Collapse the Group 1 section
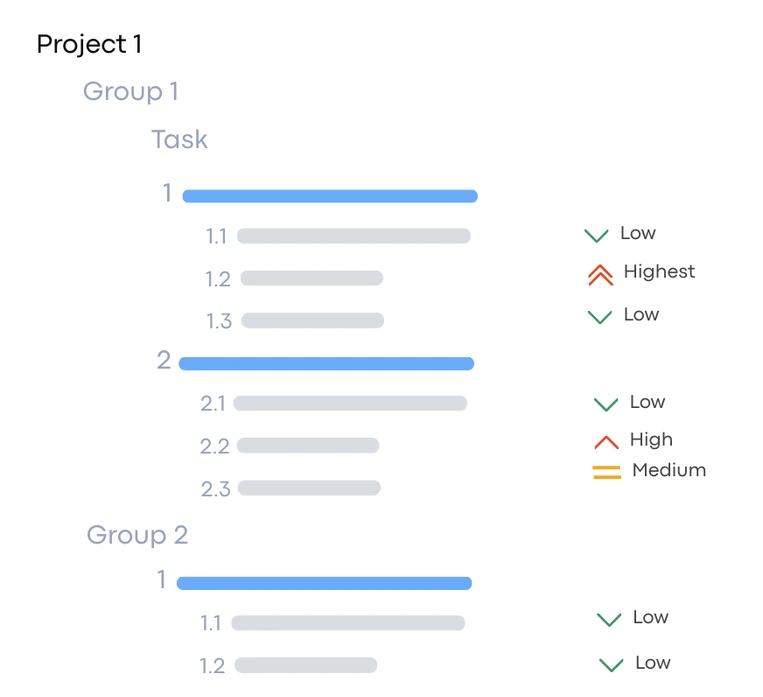 130,92
